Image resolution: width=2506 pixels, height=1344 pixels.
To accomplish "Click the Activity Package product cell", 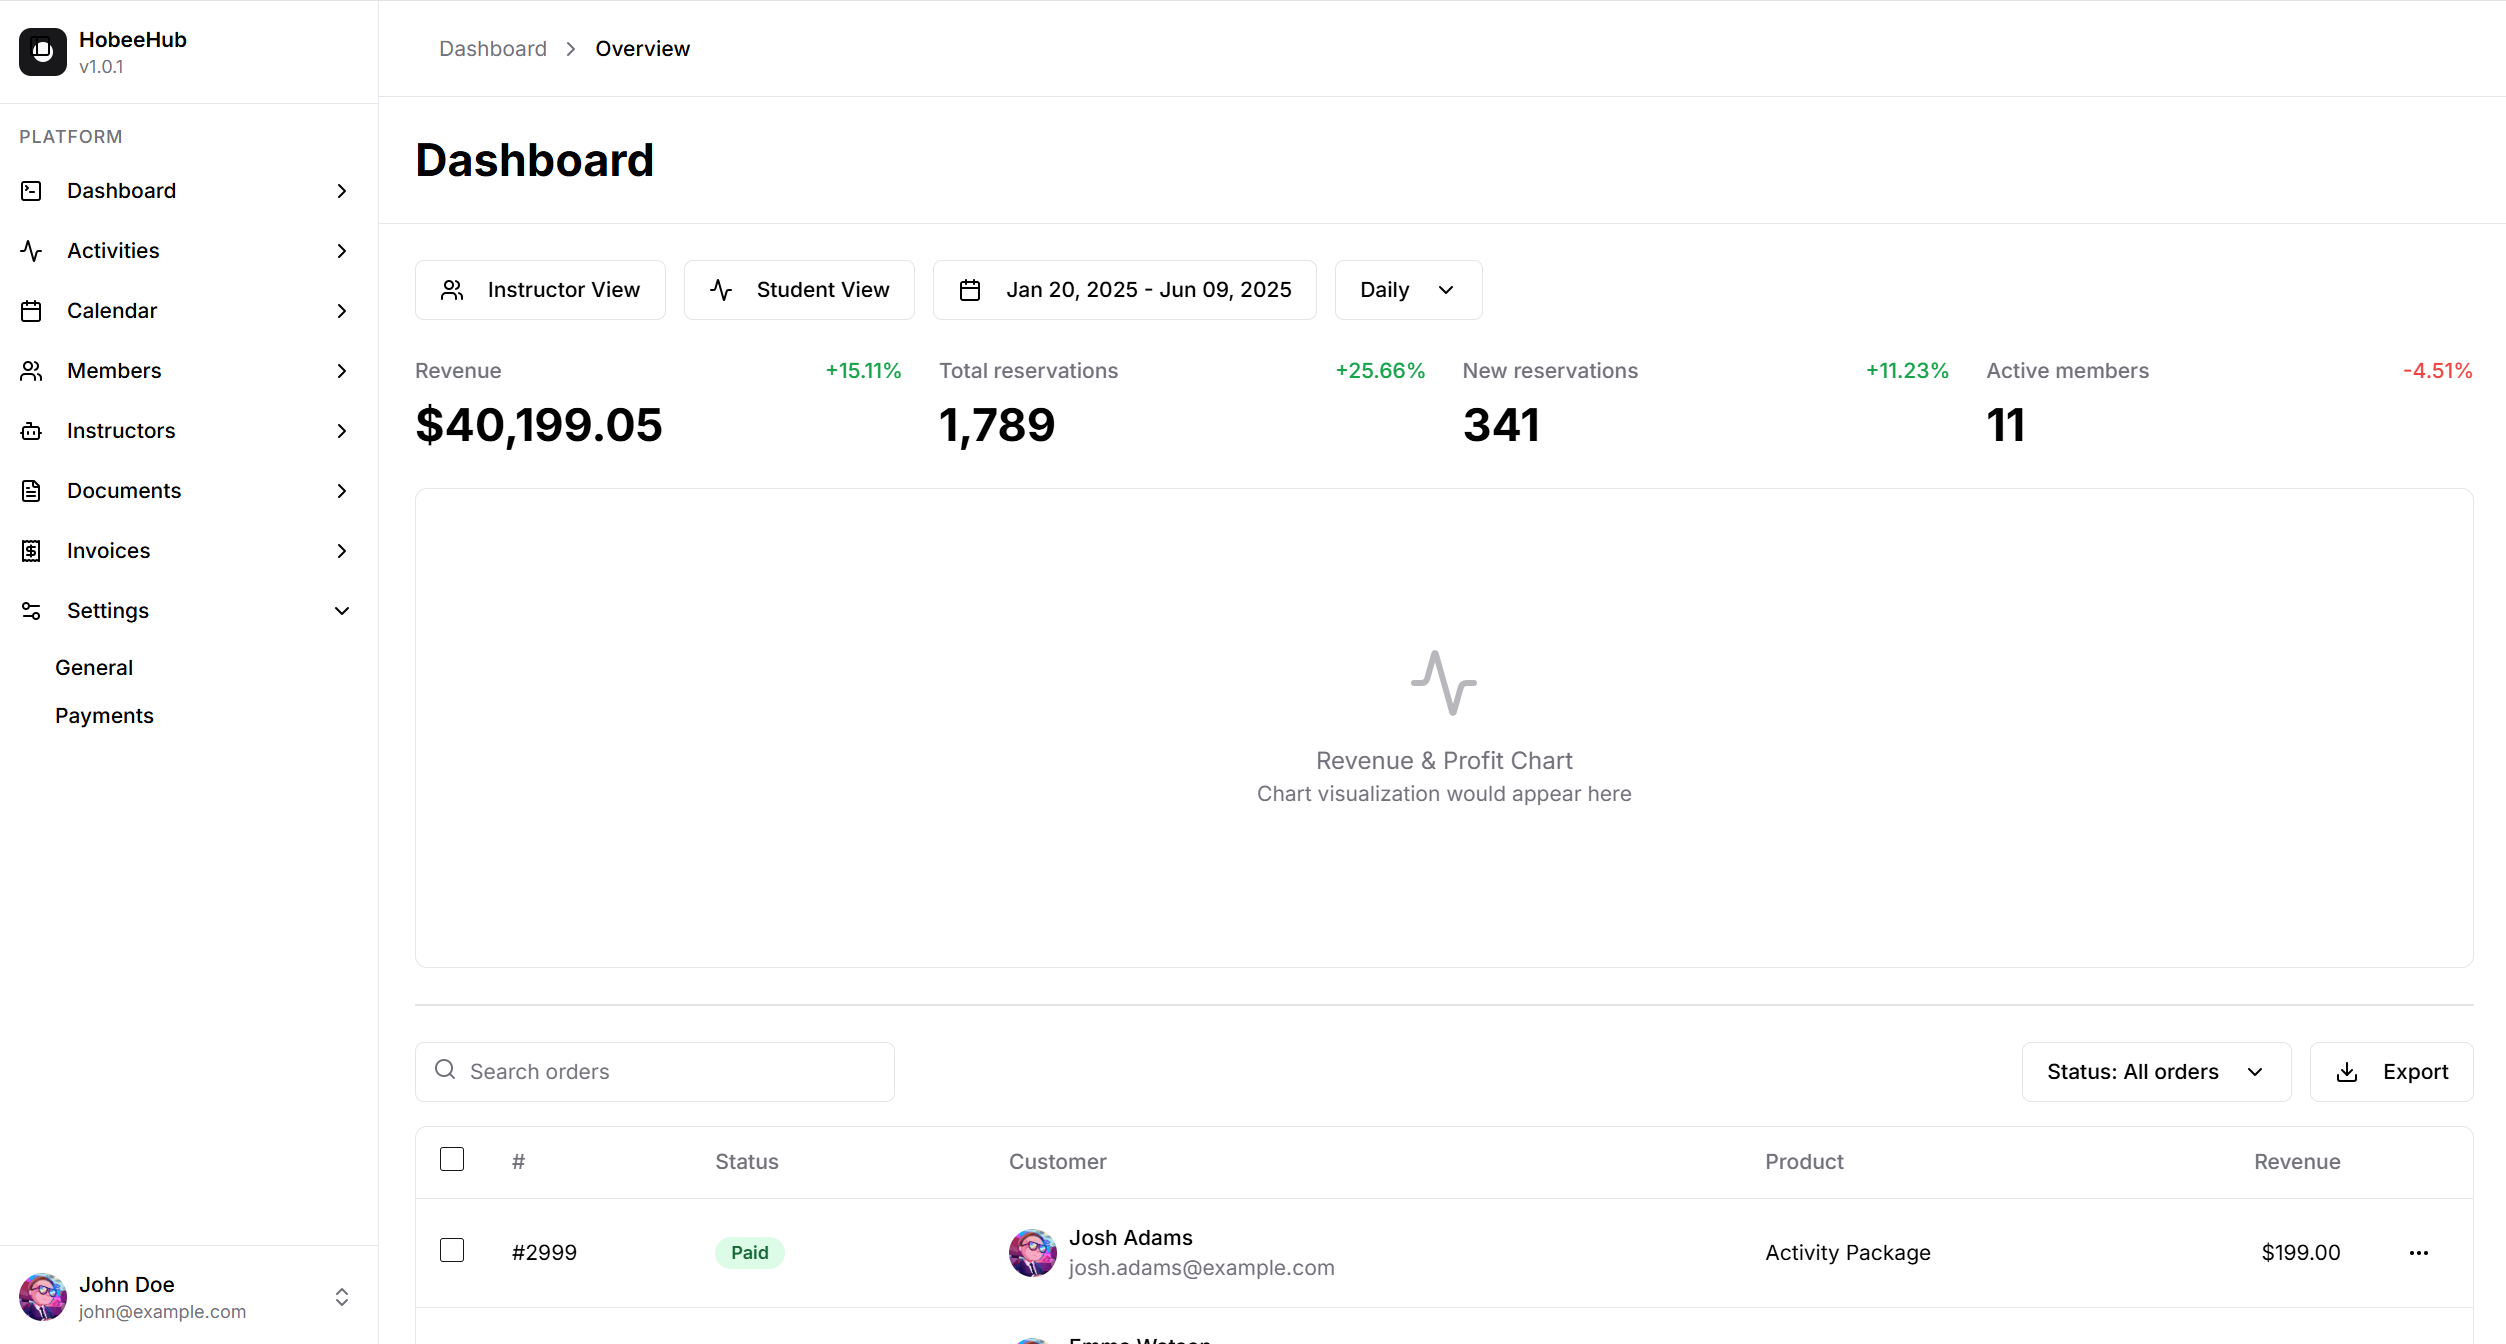I will (x=1848, y=1253).
